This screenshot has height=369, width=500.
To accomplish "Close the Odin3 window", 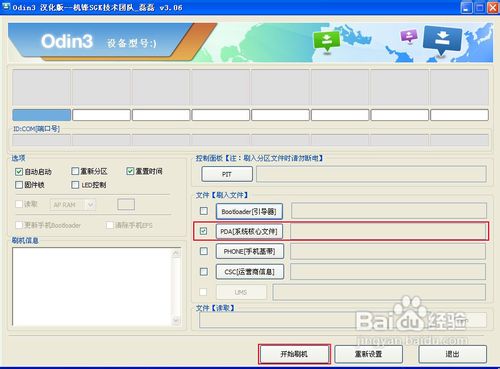I will click(493, 7).
